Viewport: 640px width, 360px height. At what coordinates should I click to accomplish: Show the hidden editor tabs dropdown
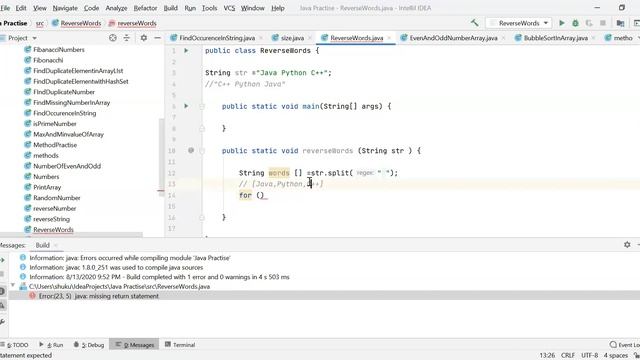(x=638, y=38)
